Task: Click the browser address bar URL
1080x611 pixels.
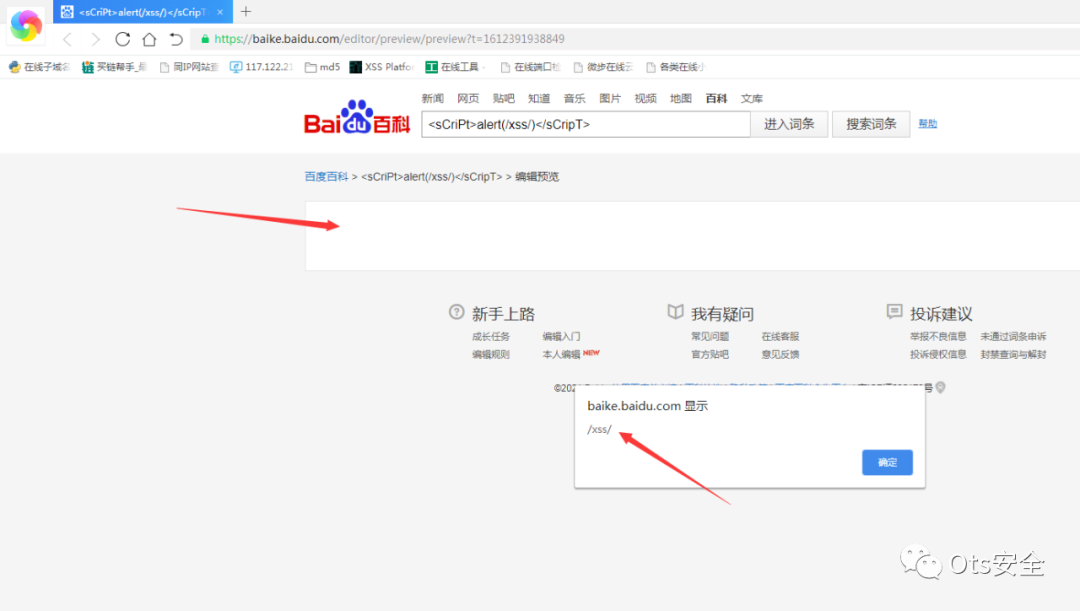Action: tap(389, 39)
